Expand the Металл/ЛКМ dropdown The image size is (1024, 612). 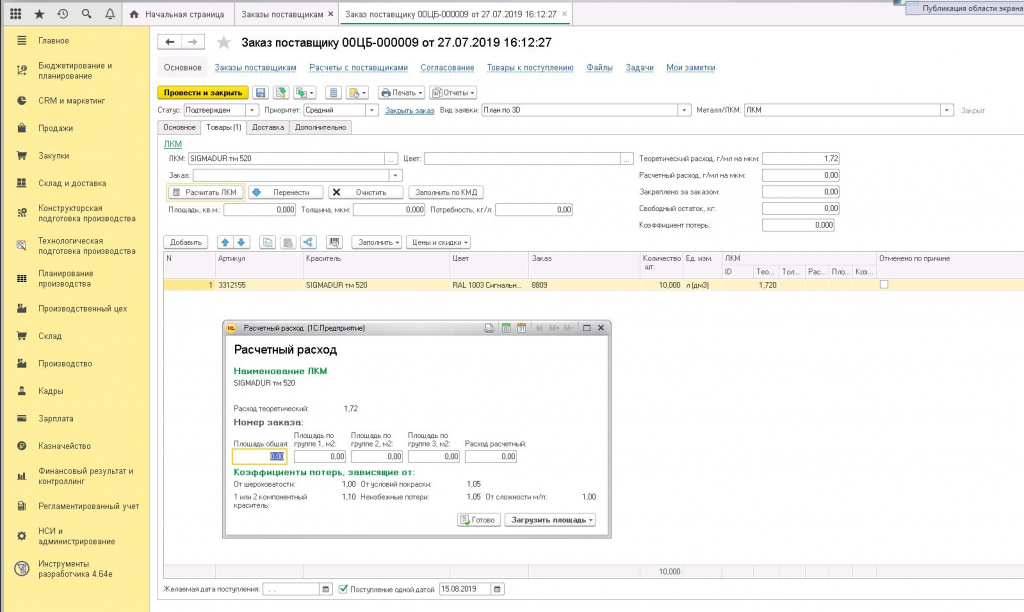click(946, 110)
